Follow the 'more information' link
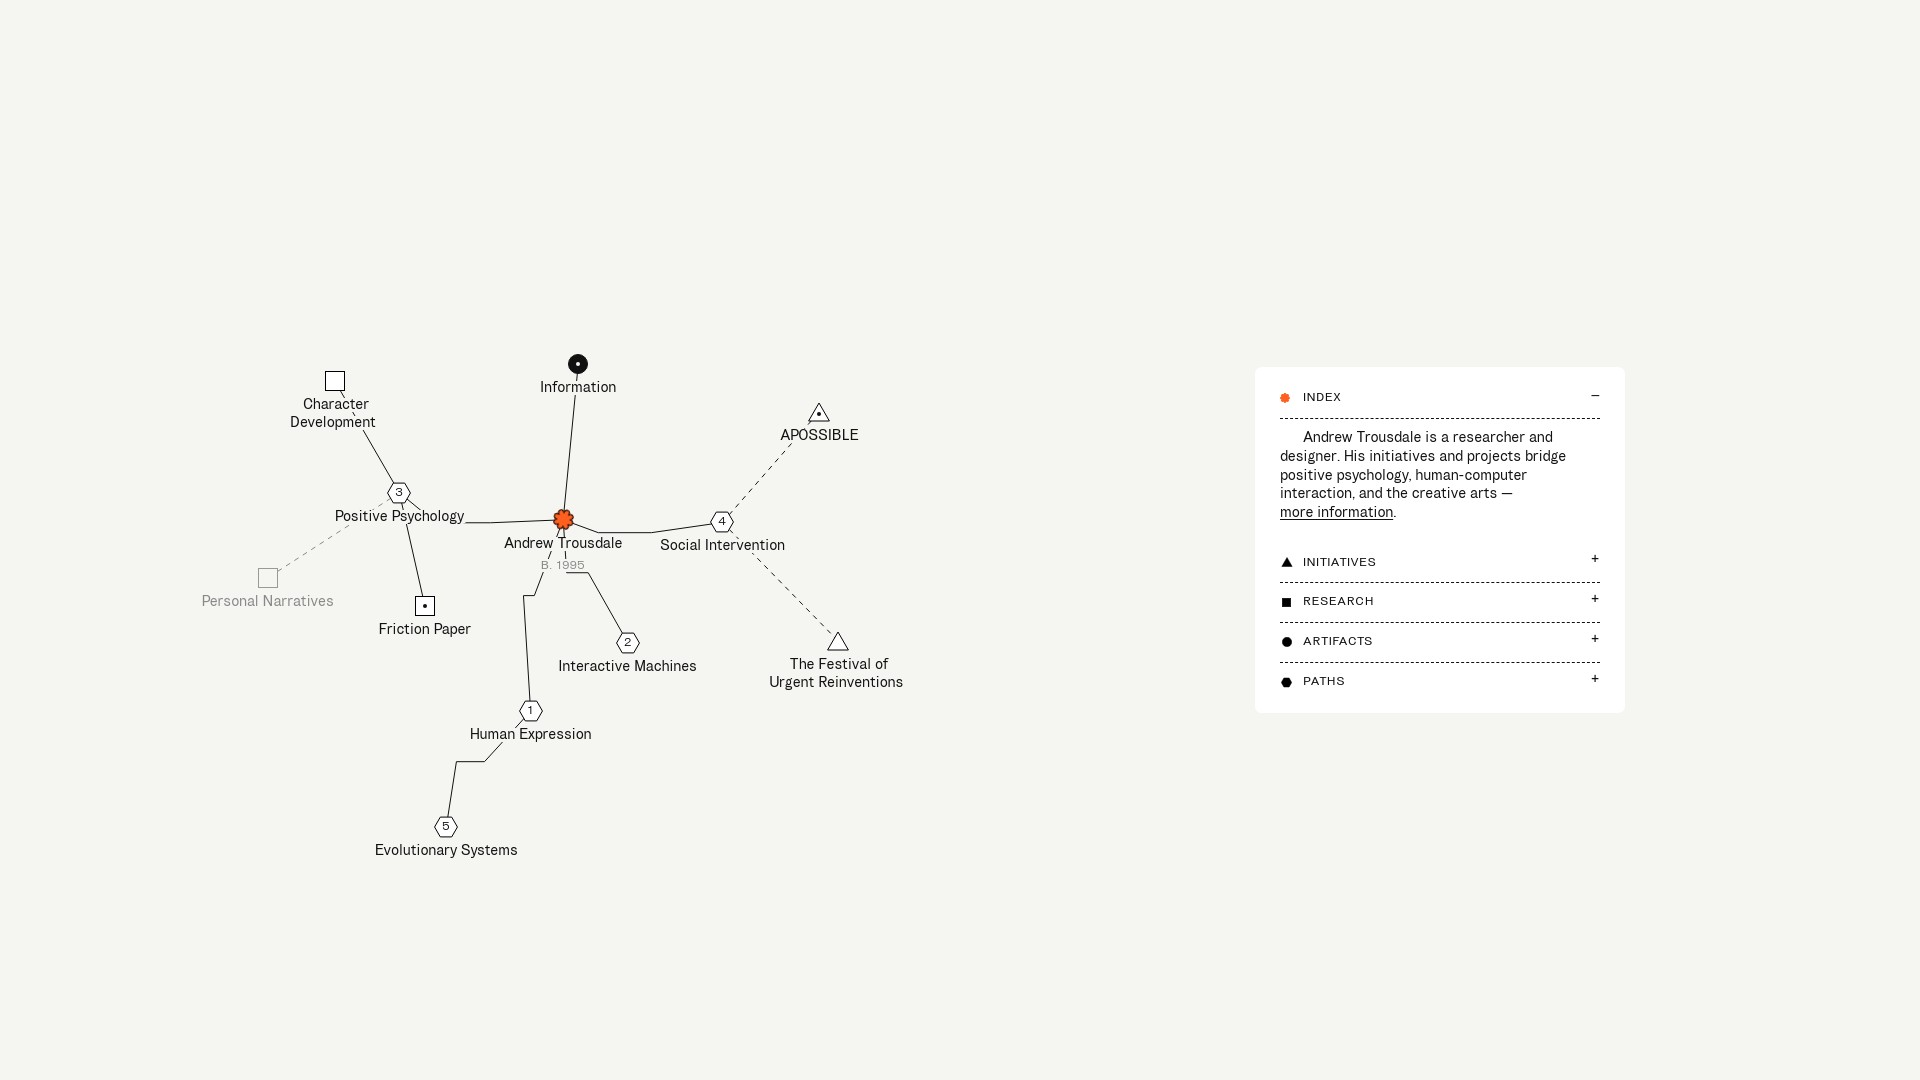Image resolution: width=1920 pixels, height=1080 pixels. click(1336, 512)
